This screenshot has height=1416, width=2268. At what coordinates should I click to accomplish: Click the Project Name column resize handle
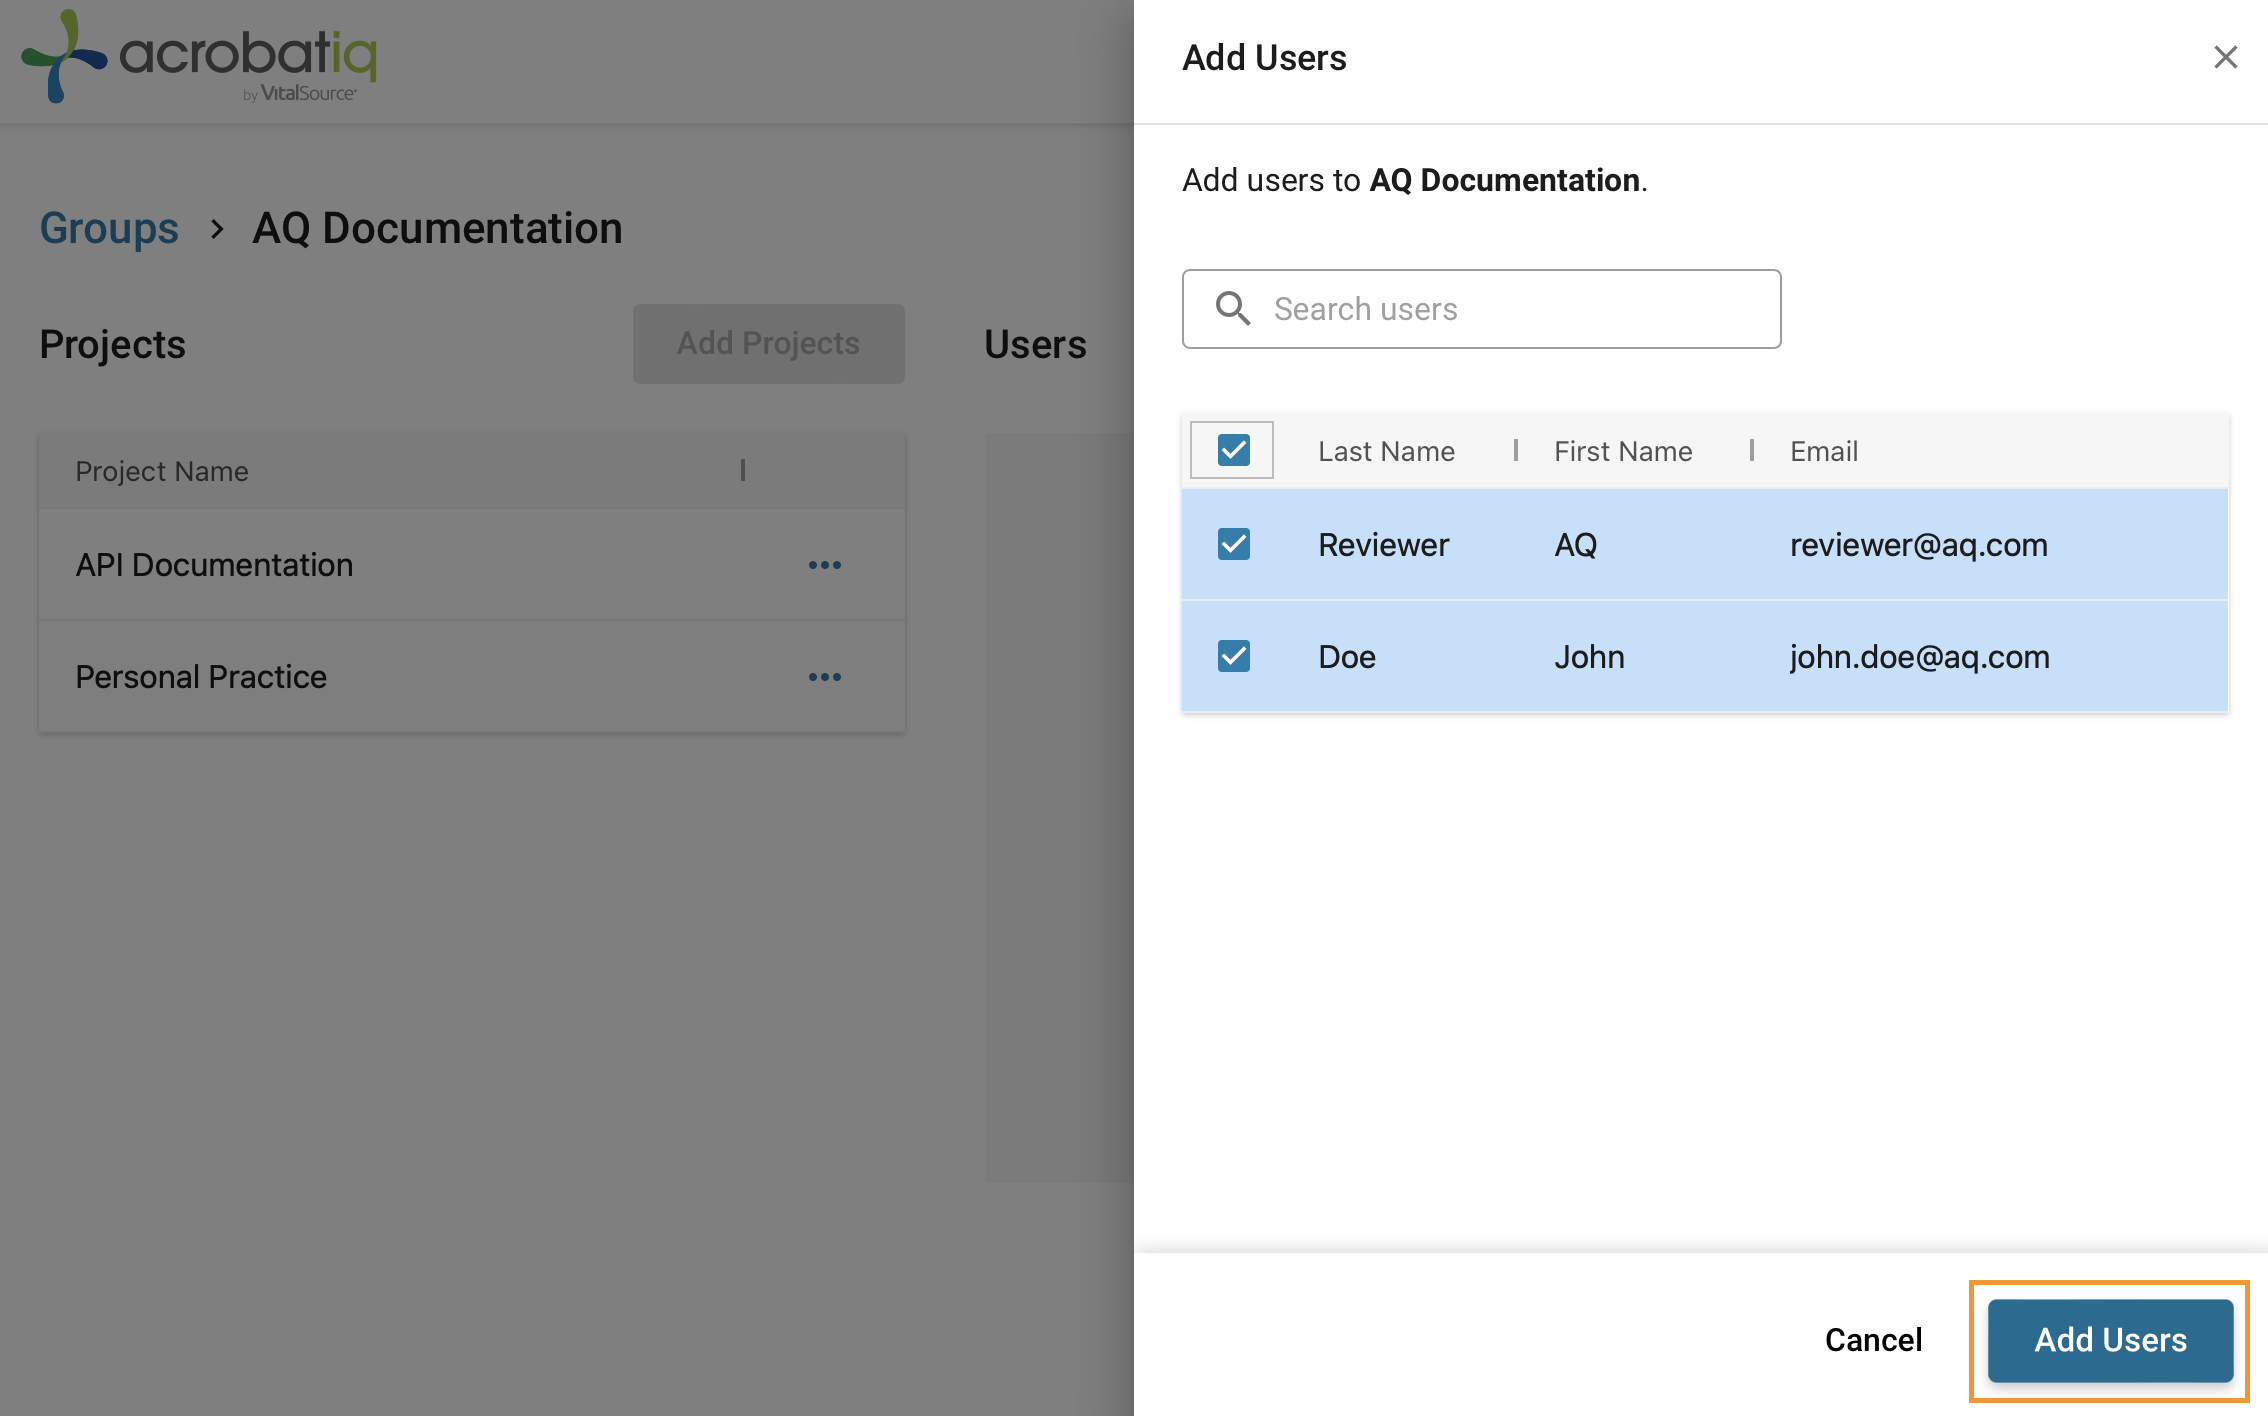tap(743, 470)
